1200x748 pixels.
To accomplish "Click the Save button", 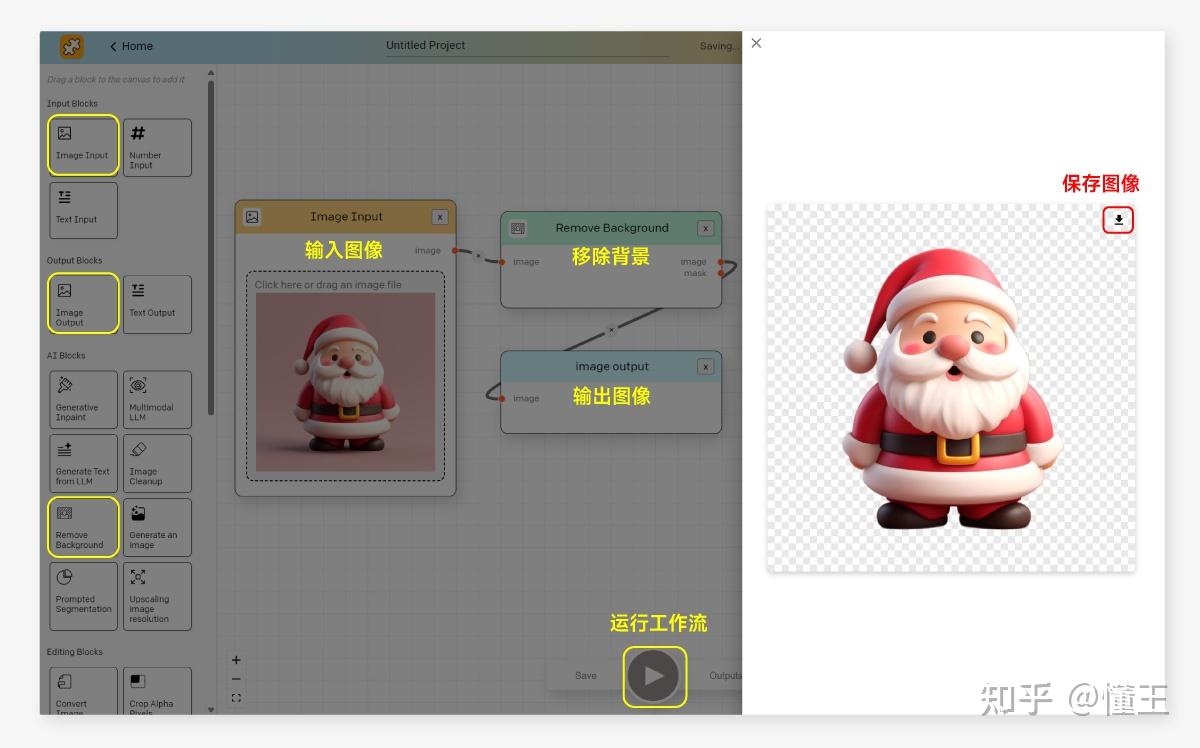I will pos(585,675).
